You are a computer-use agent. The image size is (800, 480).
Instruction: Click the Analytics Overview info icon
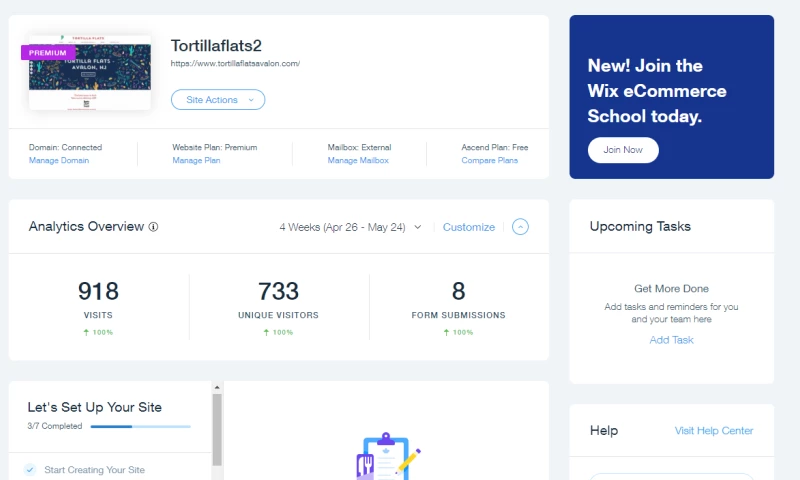[x=153, y=227]
